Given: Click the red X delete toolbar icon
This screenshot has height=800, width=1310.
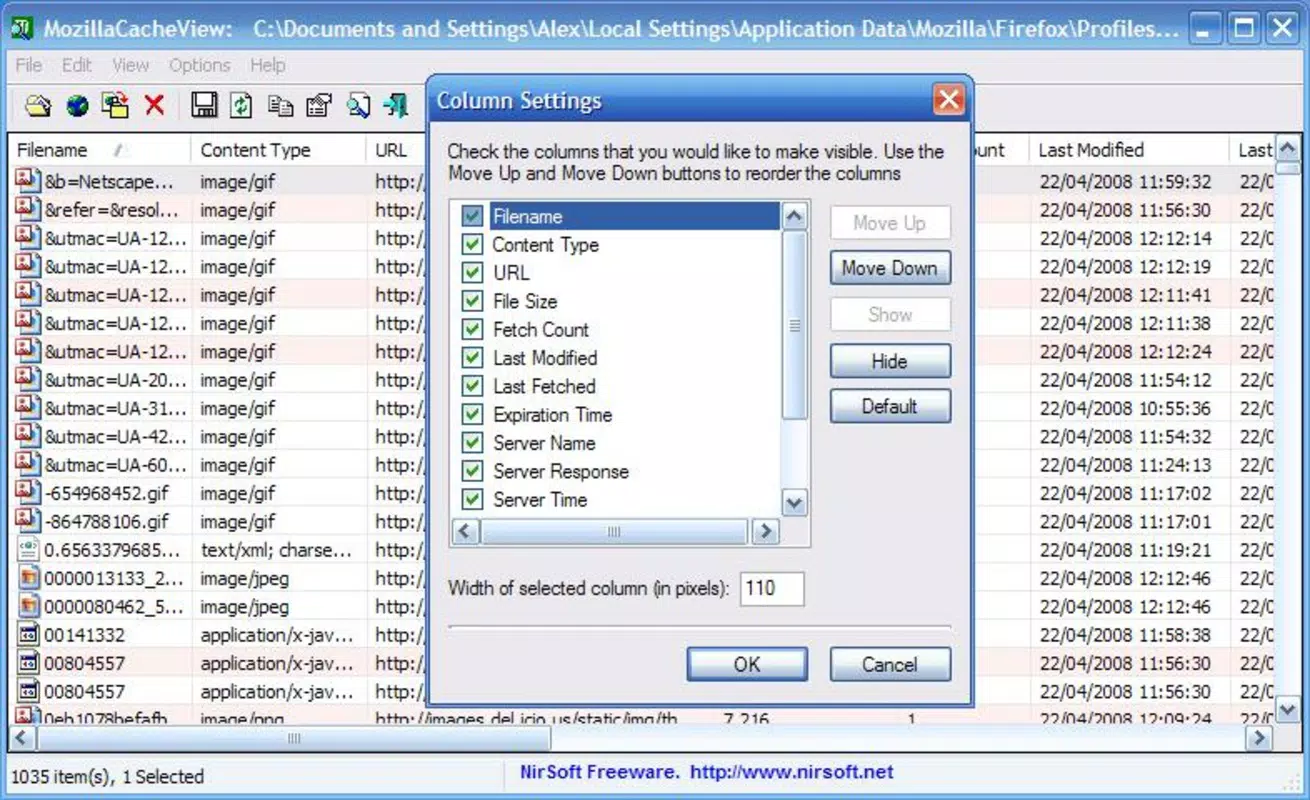Looking at the screenshot, I should [154, 105].
